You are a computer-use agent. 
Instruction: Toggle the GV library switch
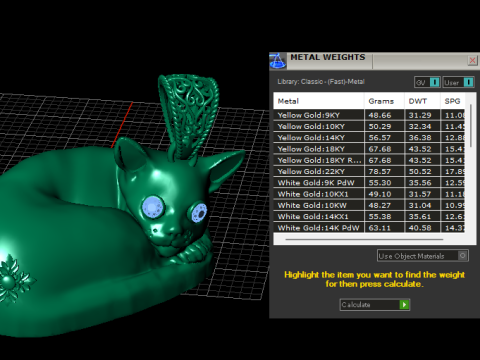click(427, 82)
